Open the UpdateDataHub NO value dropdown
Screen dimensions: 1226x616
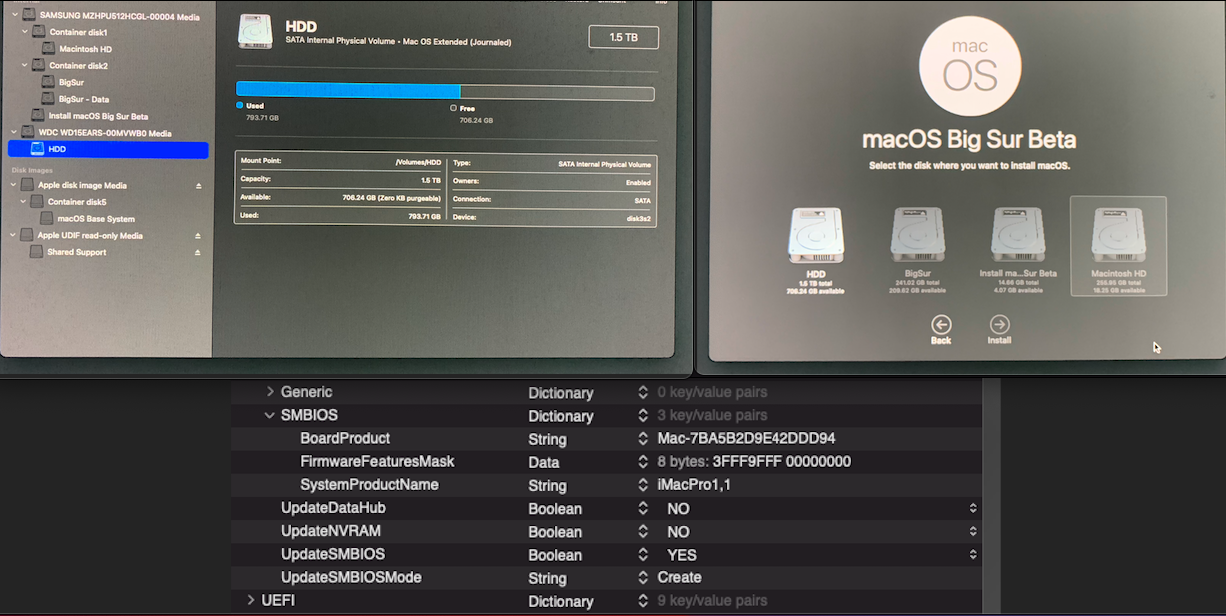coord(973,508)
